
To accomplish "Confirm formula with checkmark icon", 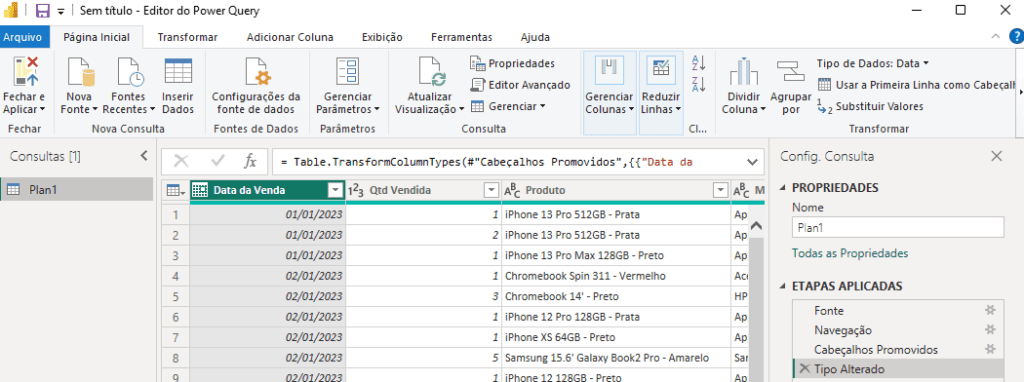I will (218, 161).
